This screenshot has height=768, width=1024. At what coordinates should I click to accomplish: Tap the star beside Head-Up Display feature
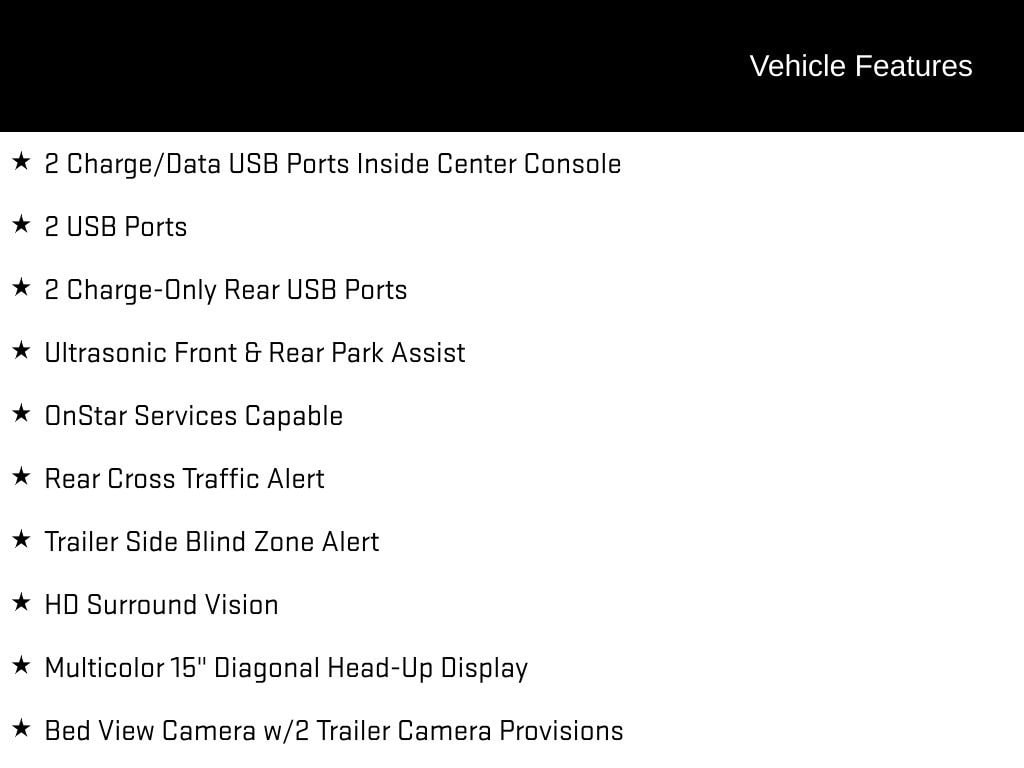(21, 665)
